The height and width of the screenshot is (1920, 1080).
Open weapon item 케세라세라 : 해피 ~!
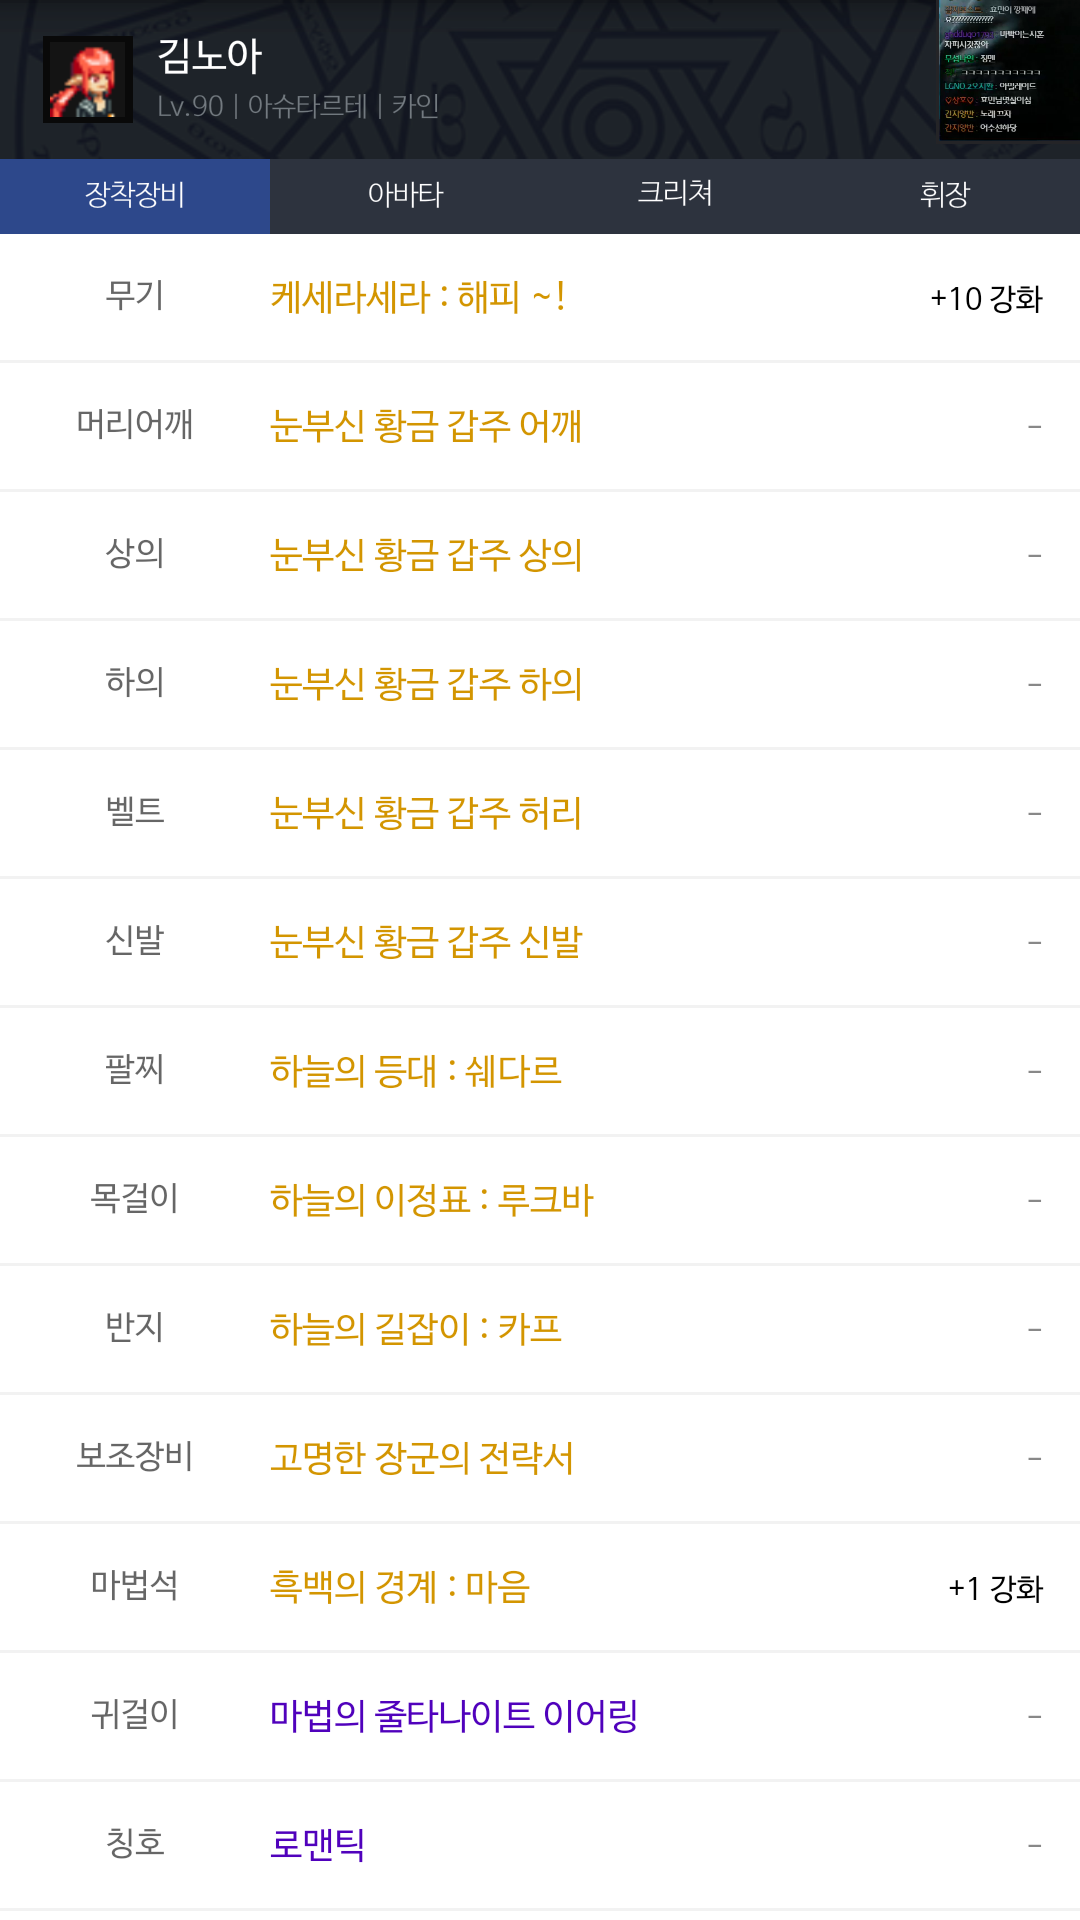pos(418,298)
